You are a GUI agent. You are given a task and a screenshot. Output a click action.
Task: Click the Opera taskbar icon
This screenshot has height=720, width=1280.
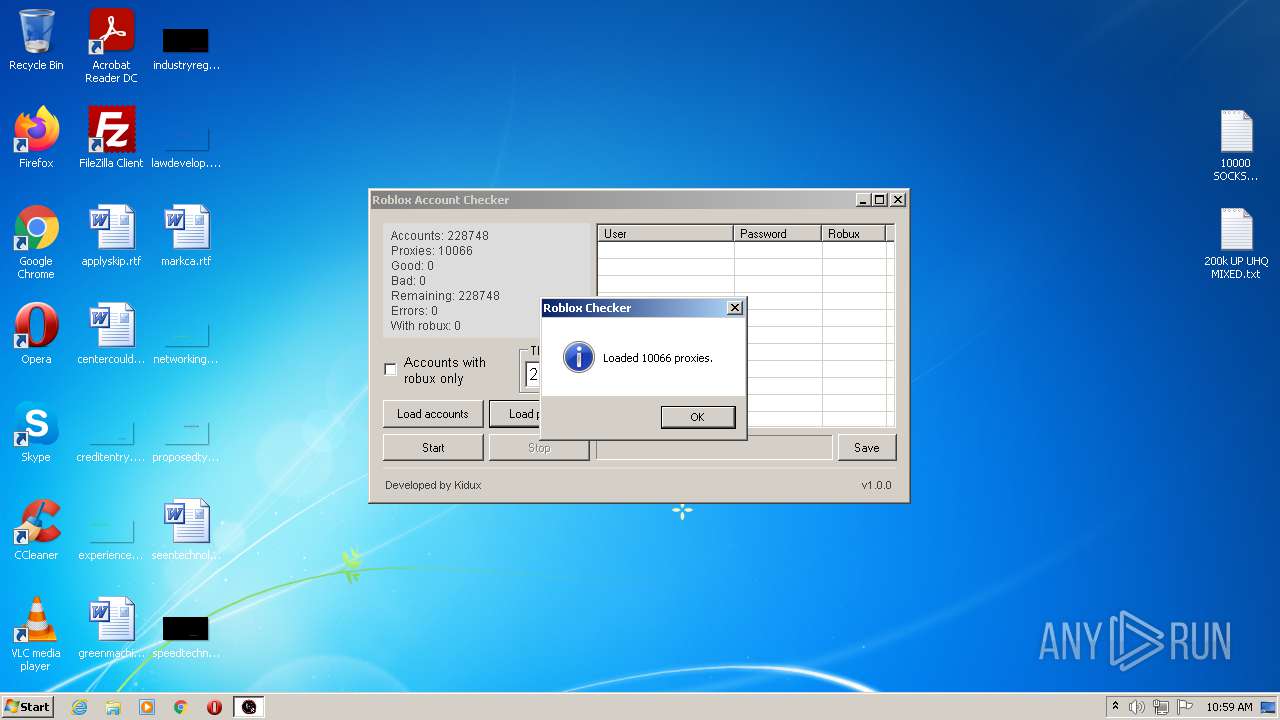214,707
